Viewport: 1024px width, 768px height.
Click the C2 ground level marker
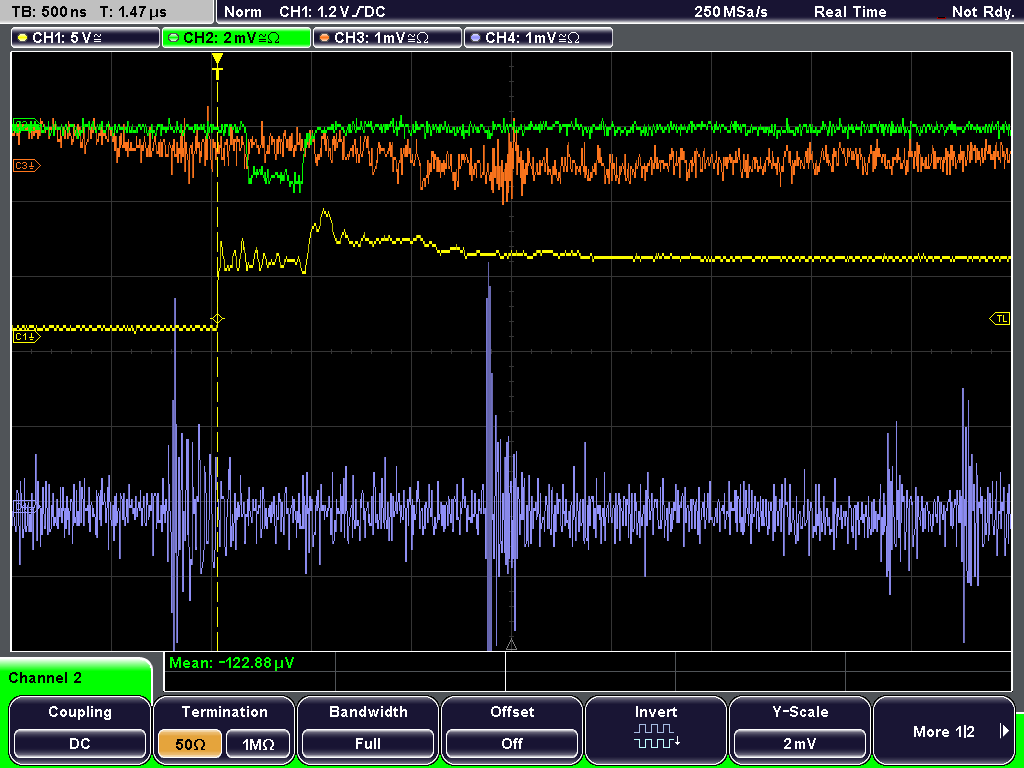tap(26, 124)
